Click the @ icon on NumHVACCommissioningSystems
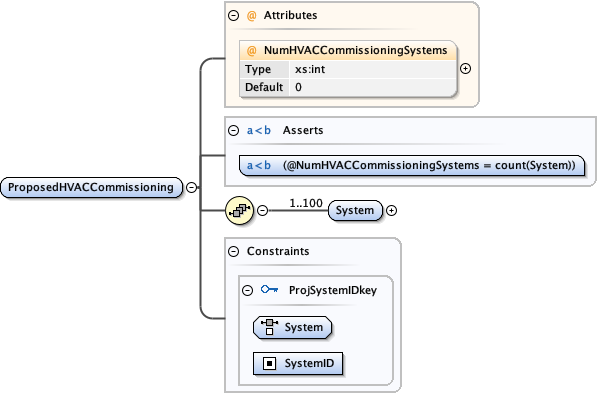The width and height of the screenshot is (614, 394). click(251, 51)
